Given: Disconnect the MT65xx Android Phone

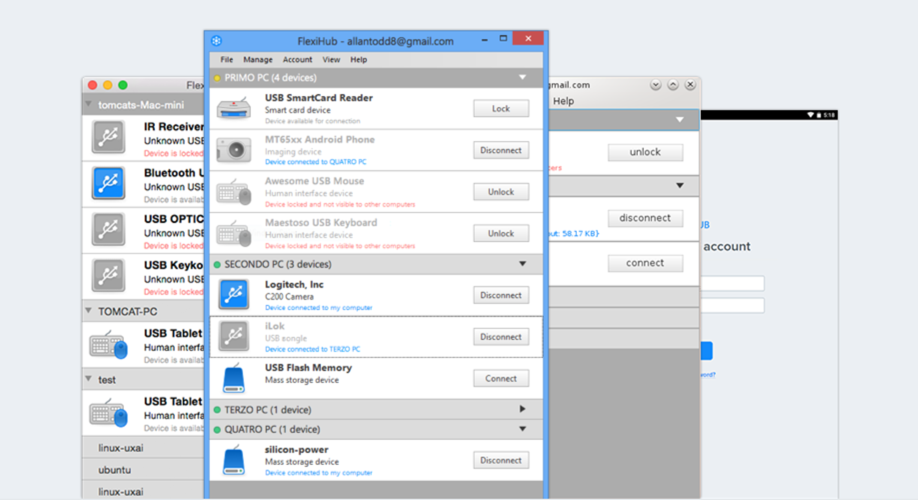Looking at the screenshot, I should point(501,150).
